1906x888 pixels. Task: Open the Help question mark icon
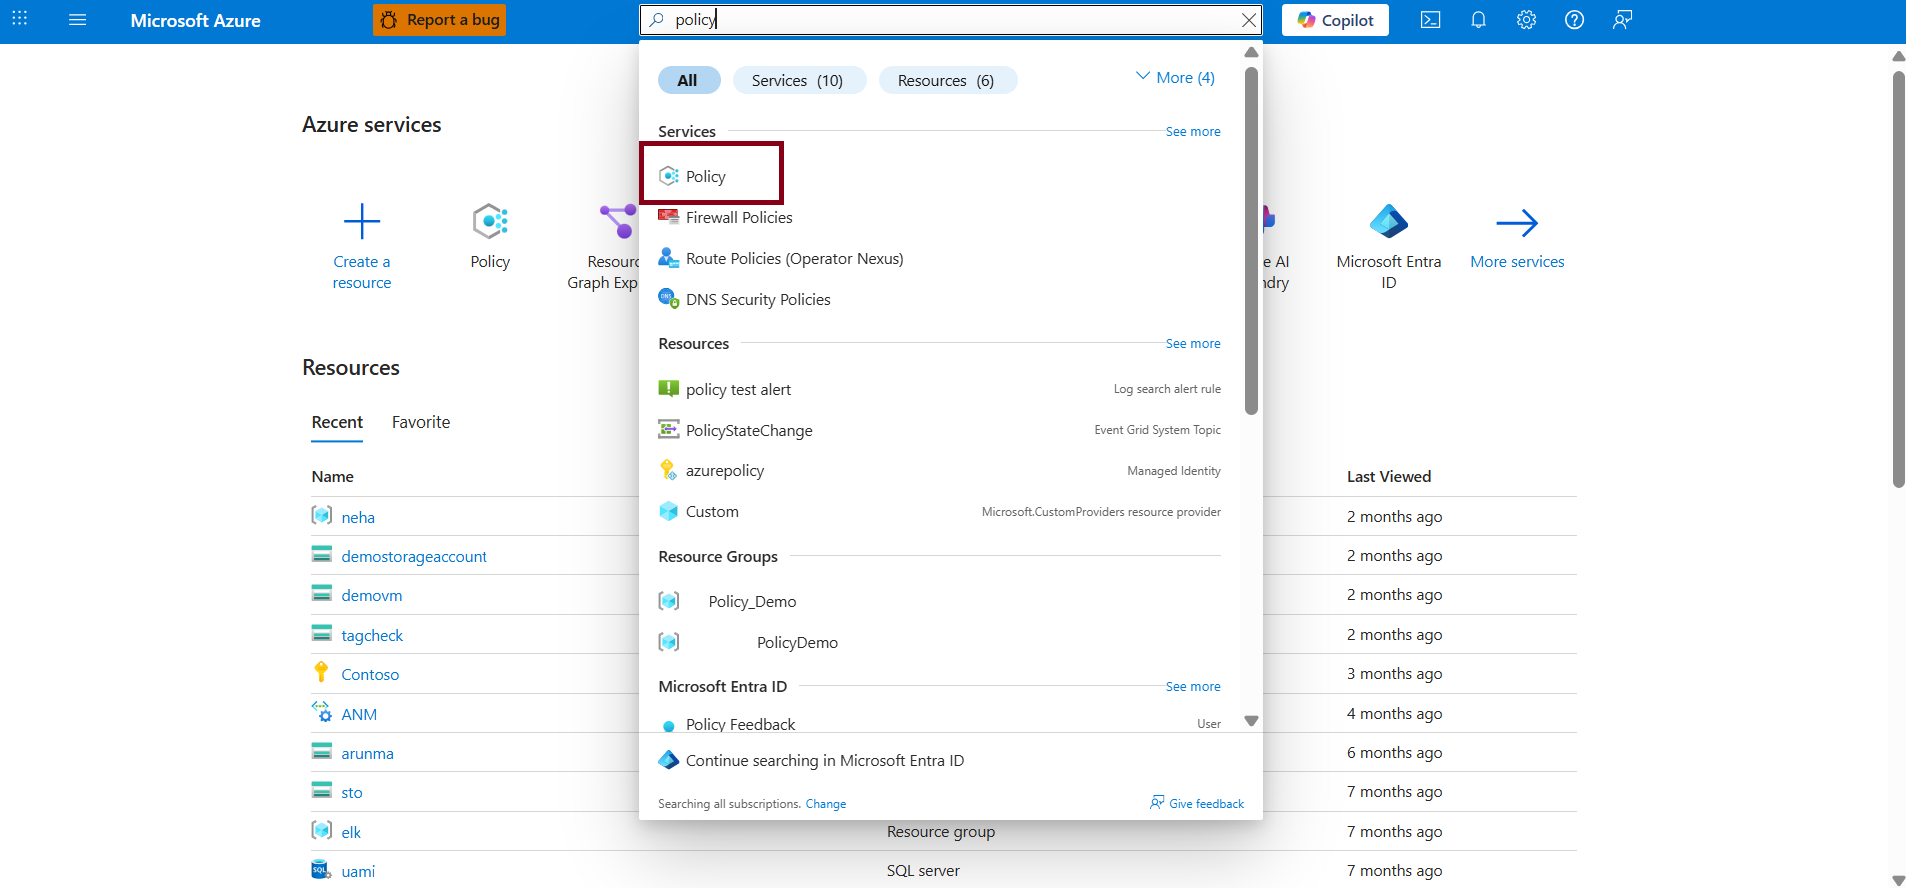(x=1574, y=20)
